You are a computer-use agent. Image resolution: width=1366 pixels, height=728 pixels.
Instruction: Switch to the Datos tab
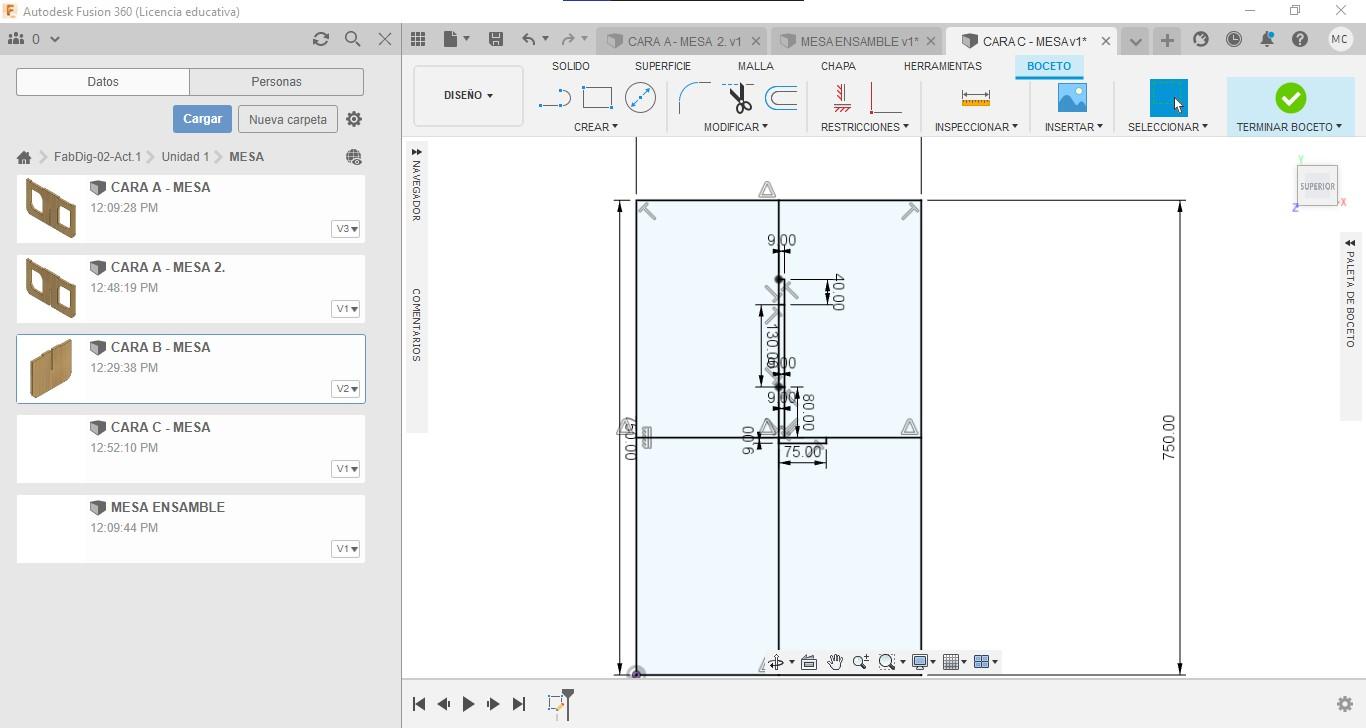(103, 82)
